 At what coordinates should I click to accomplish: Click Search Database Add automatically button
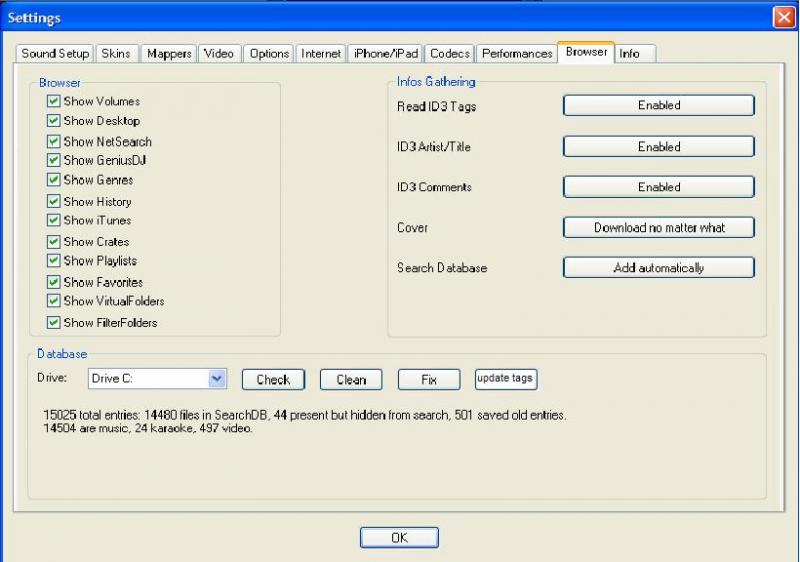pyautogui.click(x=658, y=268)
